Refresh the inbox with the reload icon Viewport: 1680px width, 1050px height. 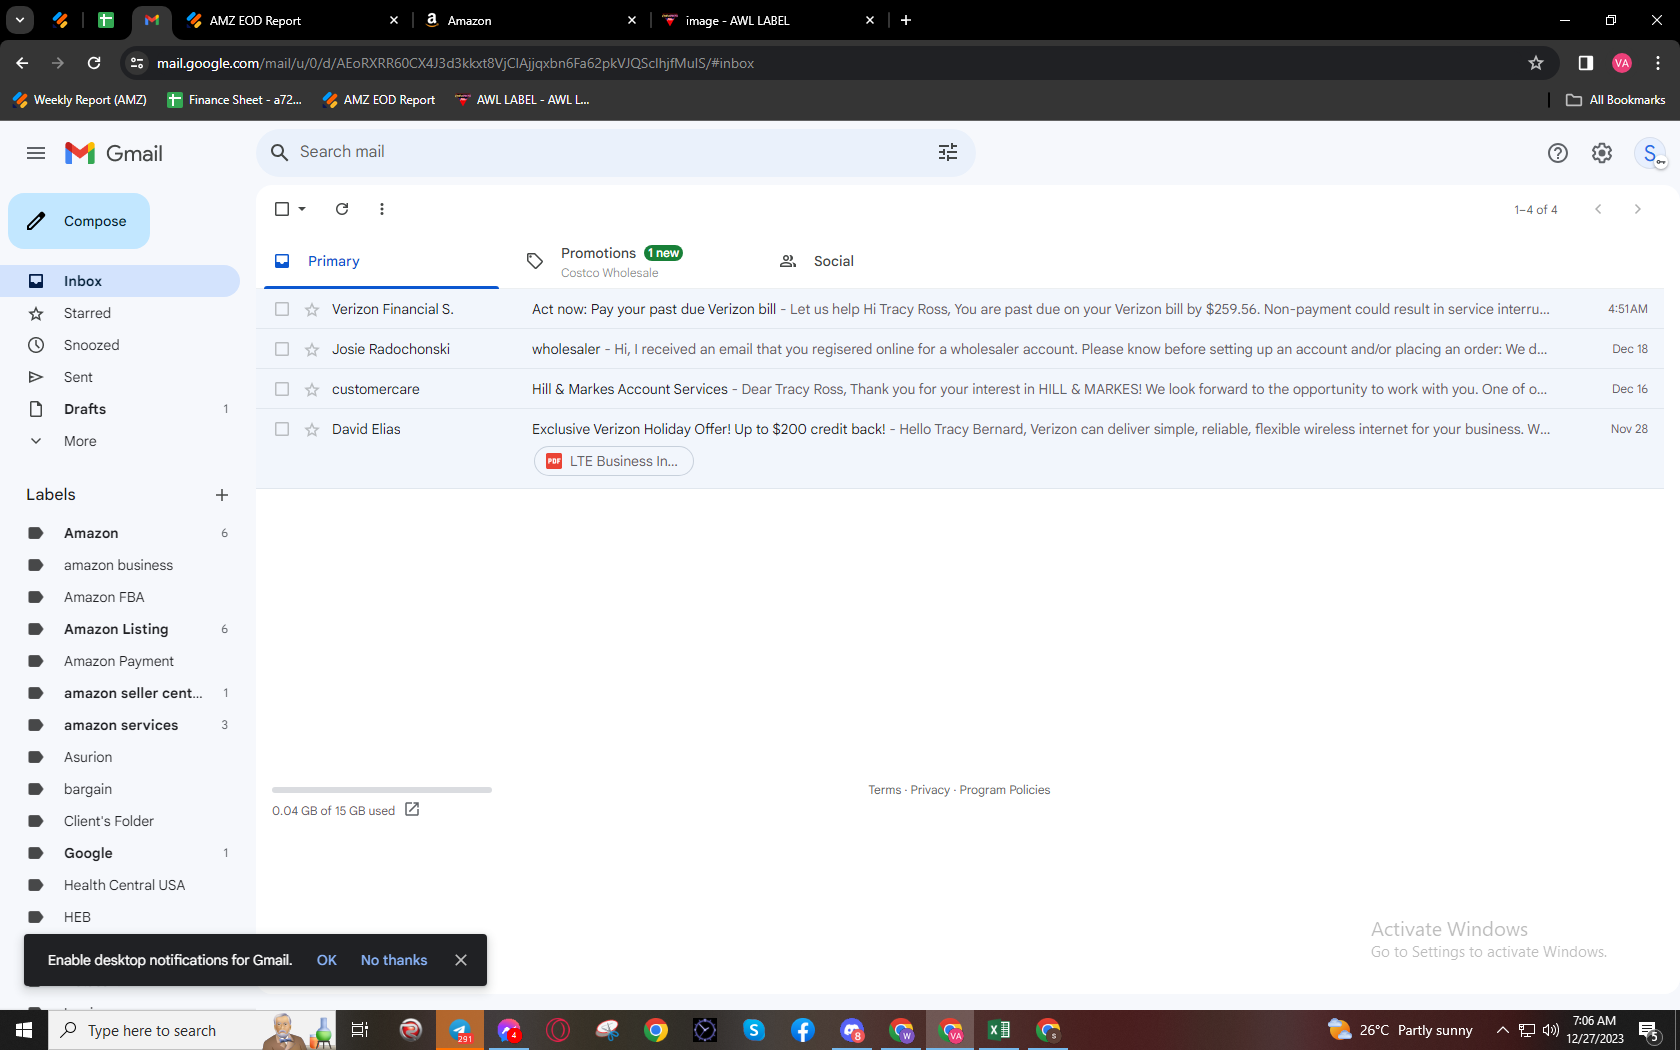click(342, 209)
